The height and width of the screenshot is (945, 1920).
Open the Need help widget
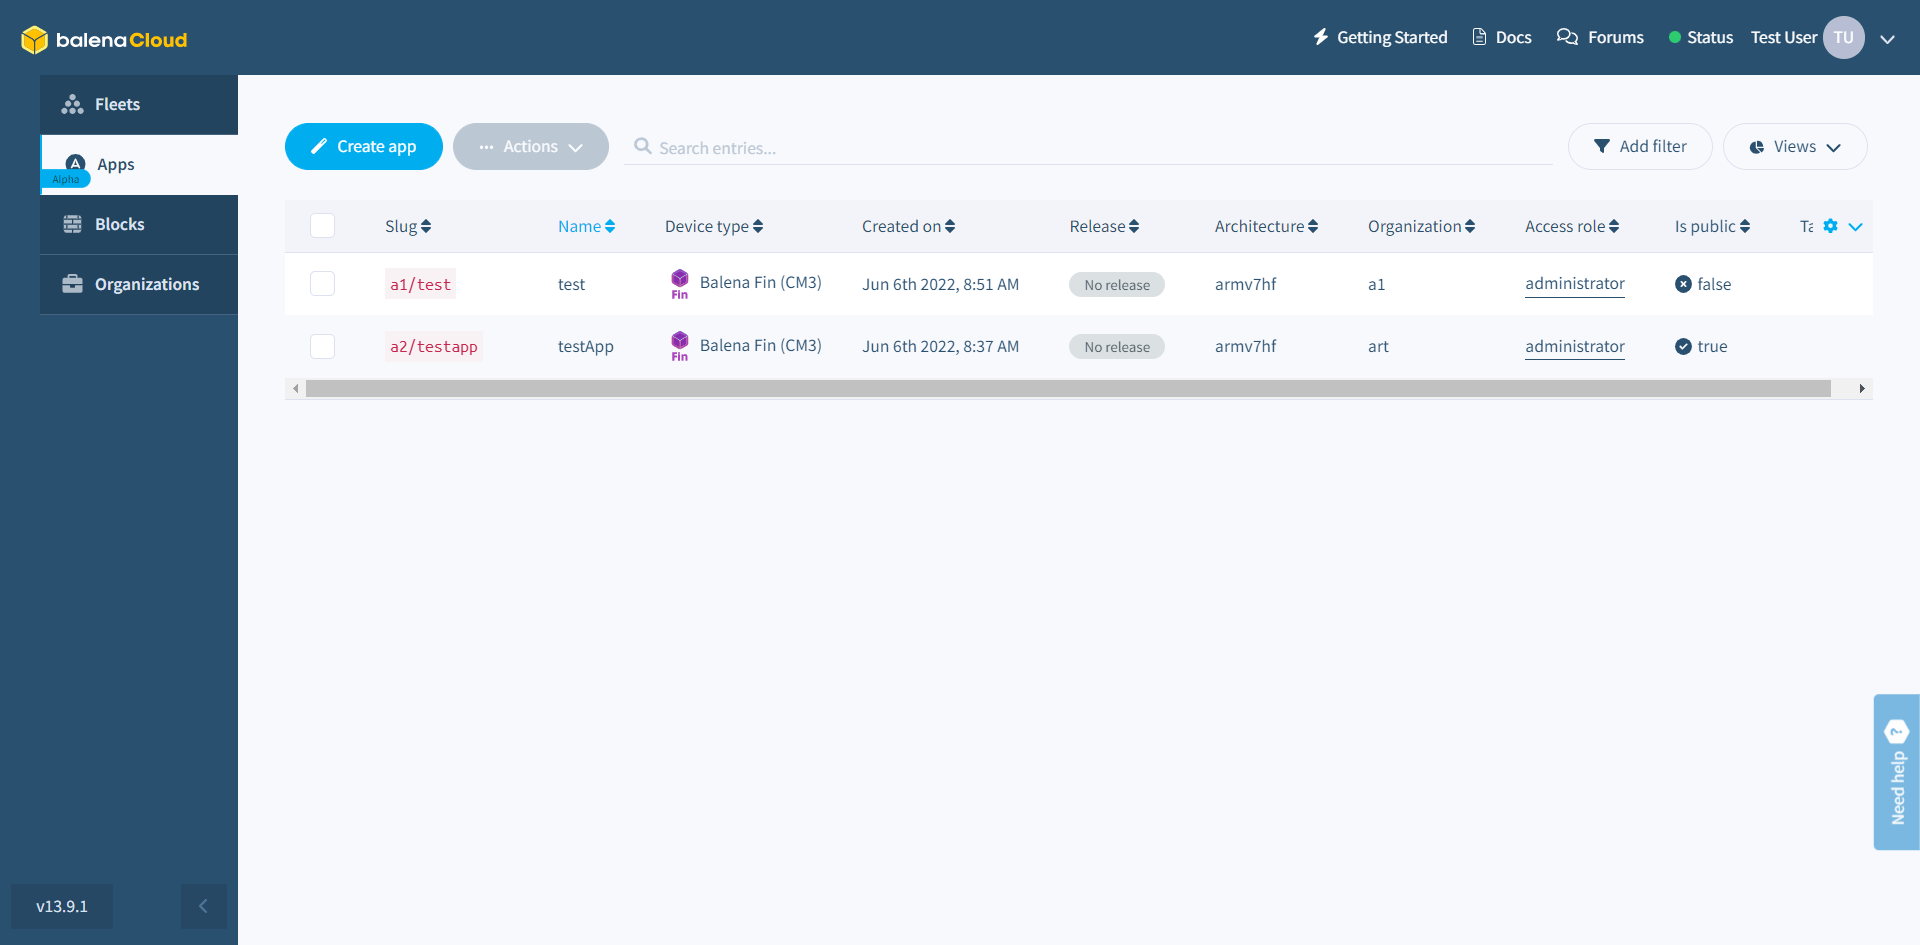tap(1896, 772)
